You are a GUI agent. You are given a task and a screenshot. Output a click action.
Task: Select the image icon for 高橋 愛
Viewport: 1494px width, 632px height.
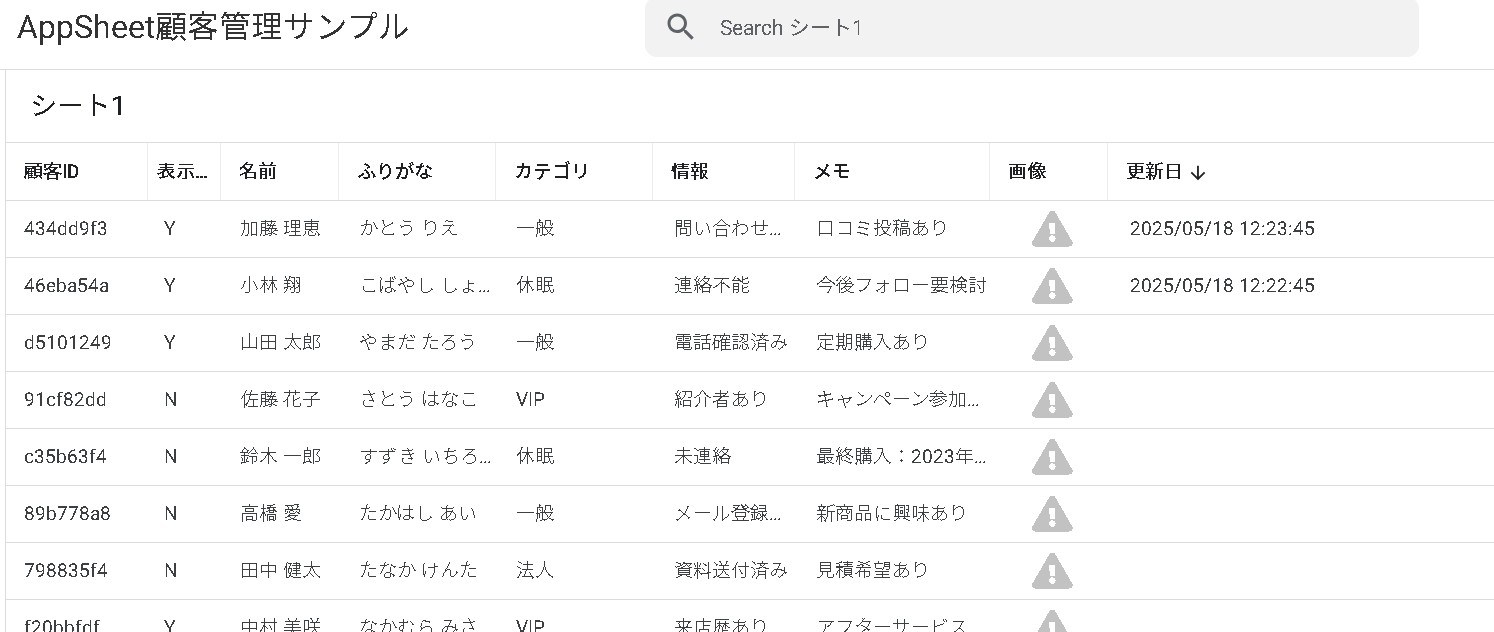[x=1051, y=514]
